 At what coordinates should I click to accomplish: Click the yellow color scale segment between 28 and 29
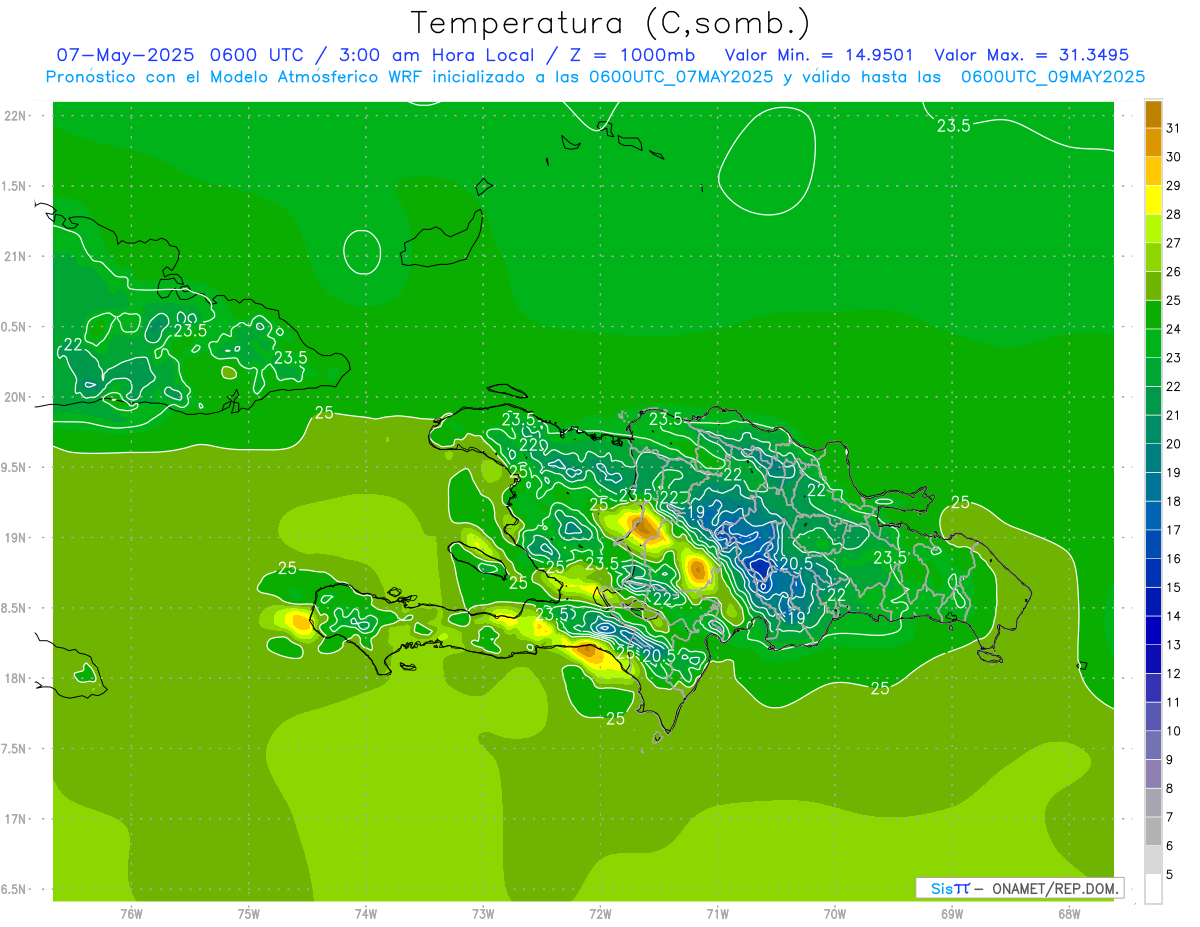point(1153,200)
